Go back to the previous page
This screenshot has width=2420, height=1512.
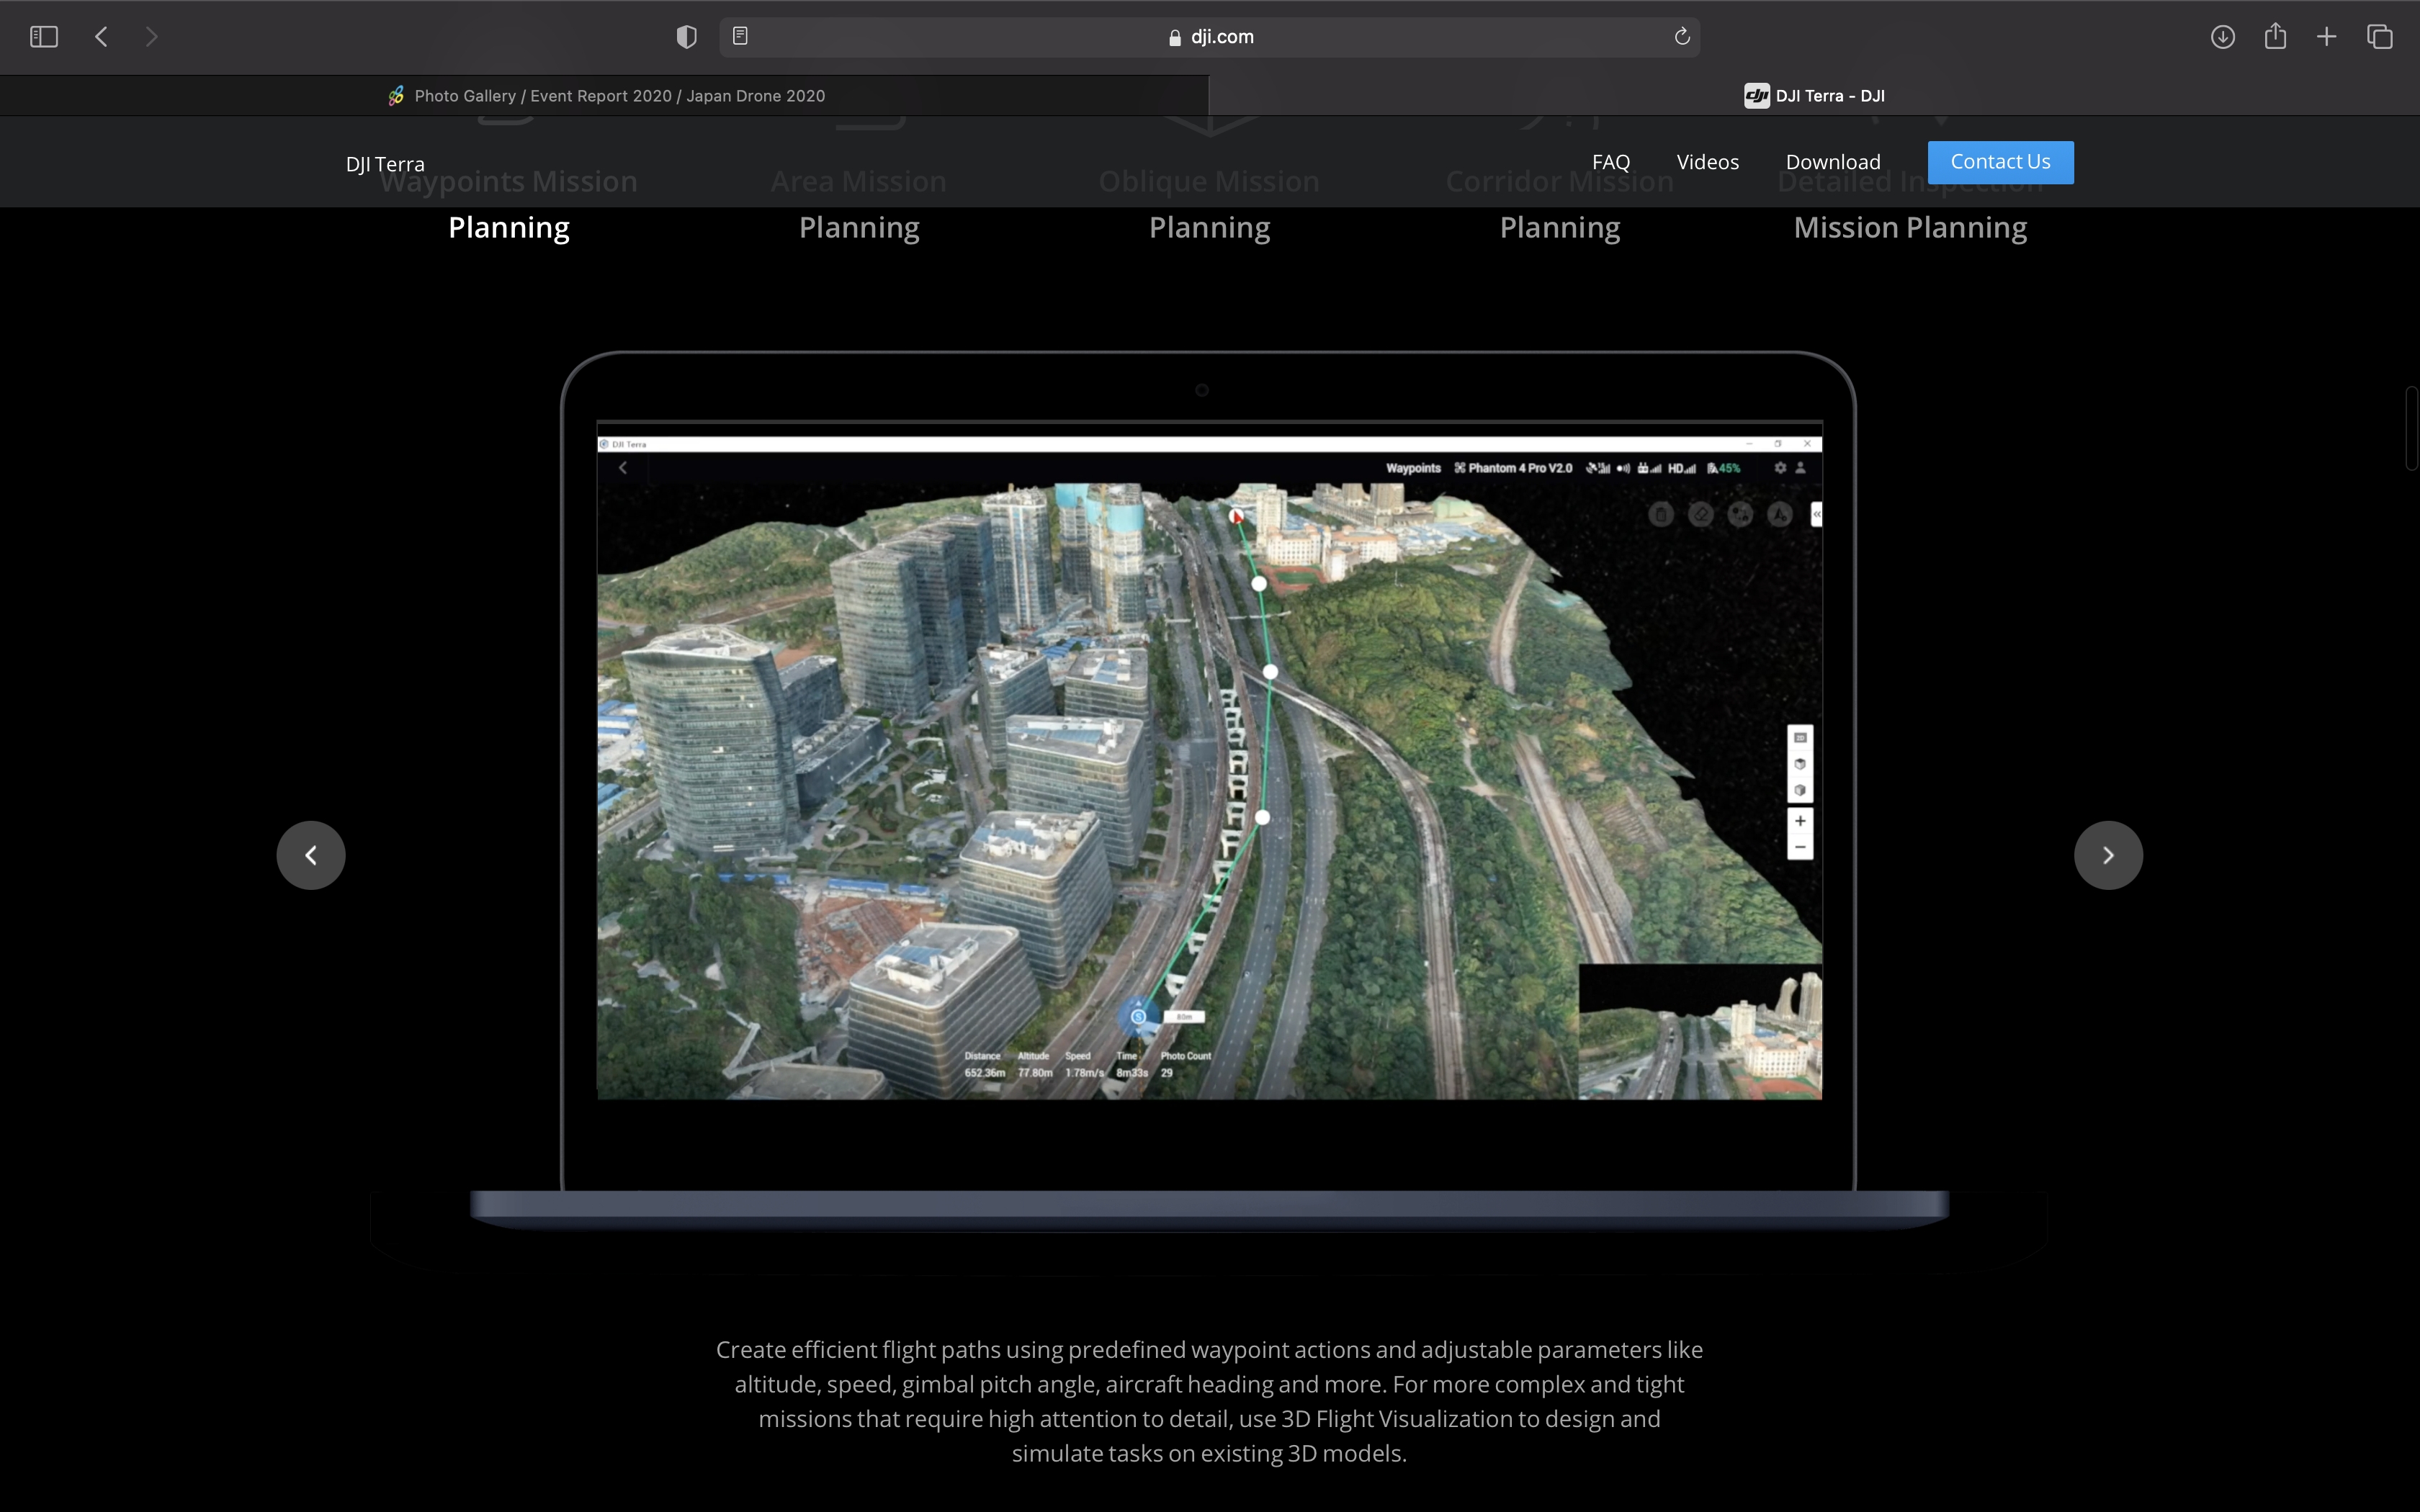click(101, 37)
